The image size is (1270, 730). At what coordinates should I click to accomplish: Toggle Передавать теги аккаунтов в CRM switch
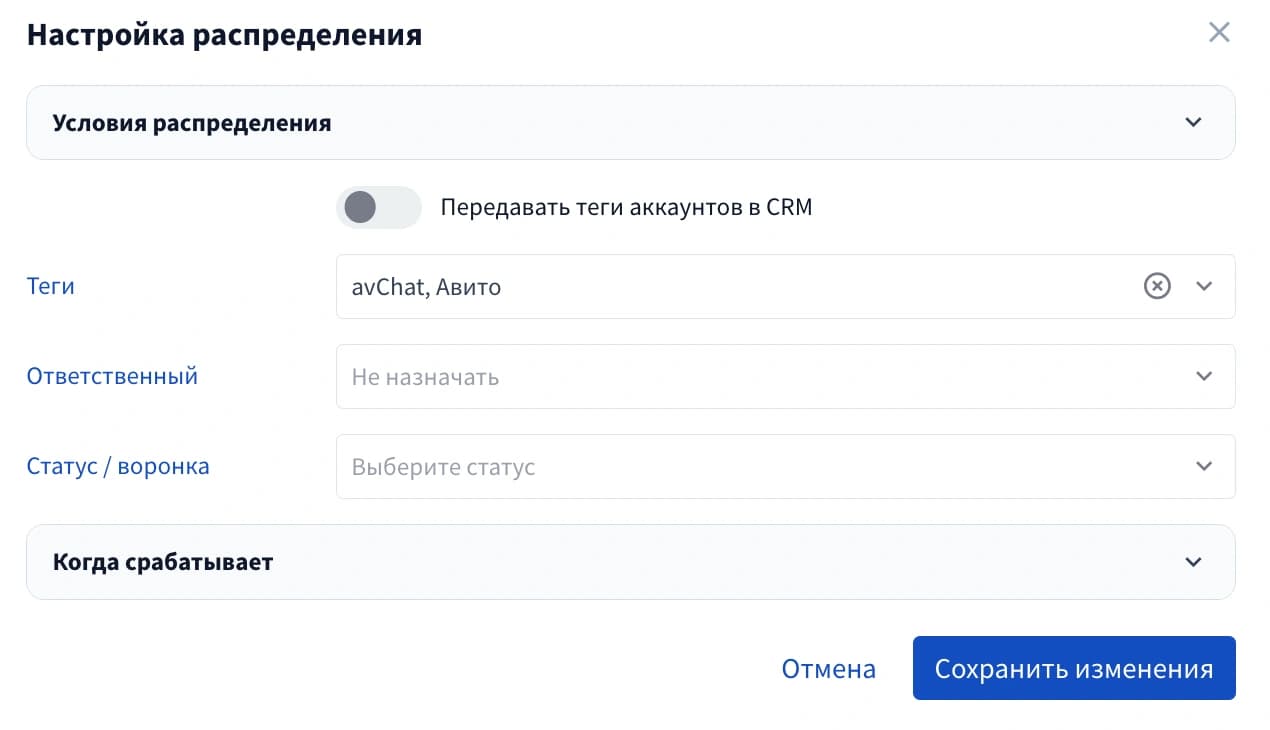pos(378,207)
